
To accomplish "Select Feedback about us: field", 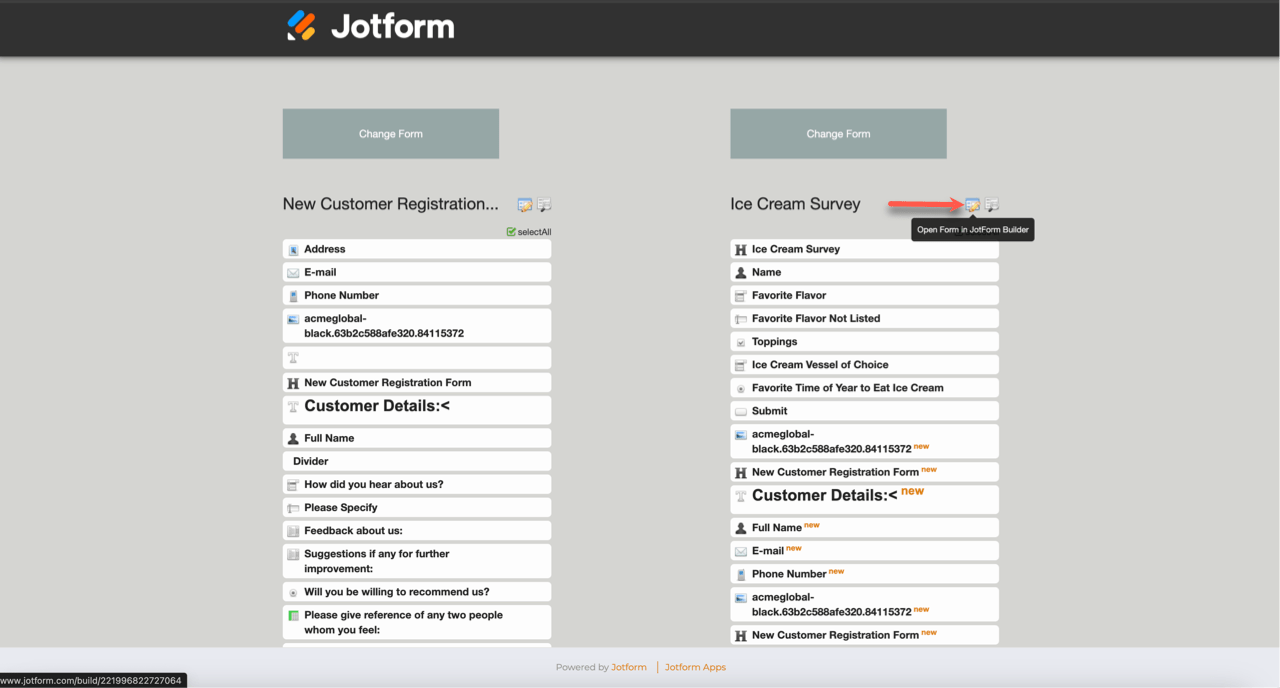I will click(417, 530).
